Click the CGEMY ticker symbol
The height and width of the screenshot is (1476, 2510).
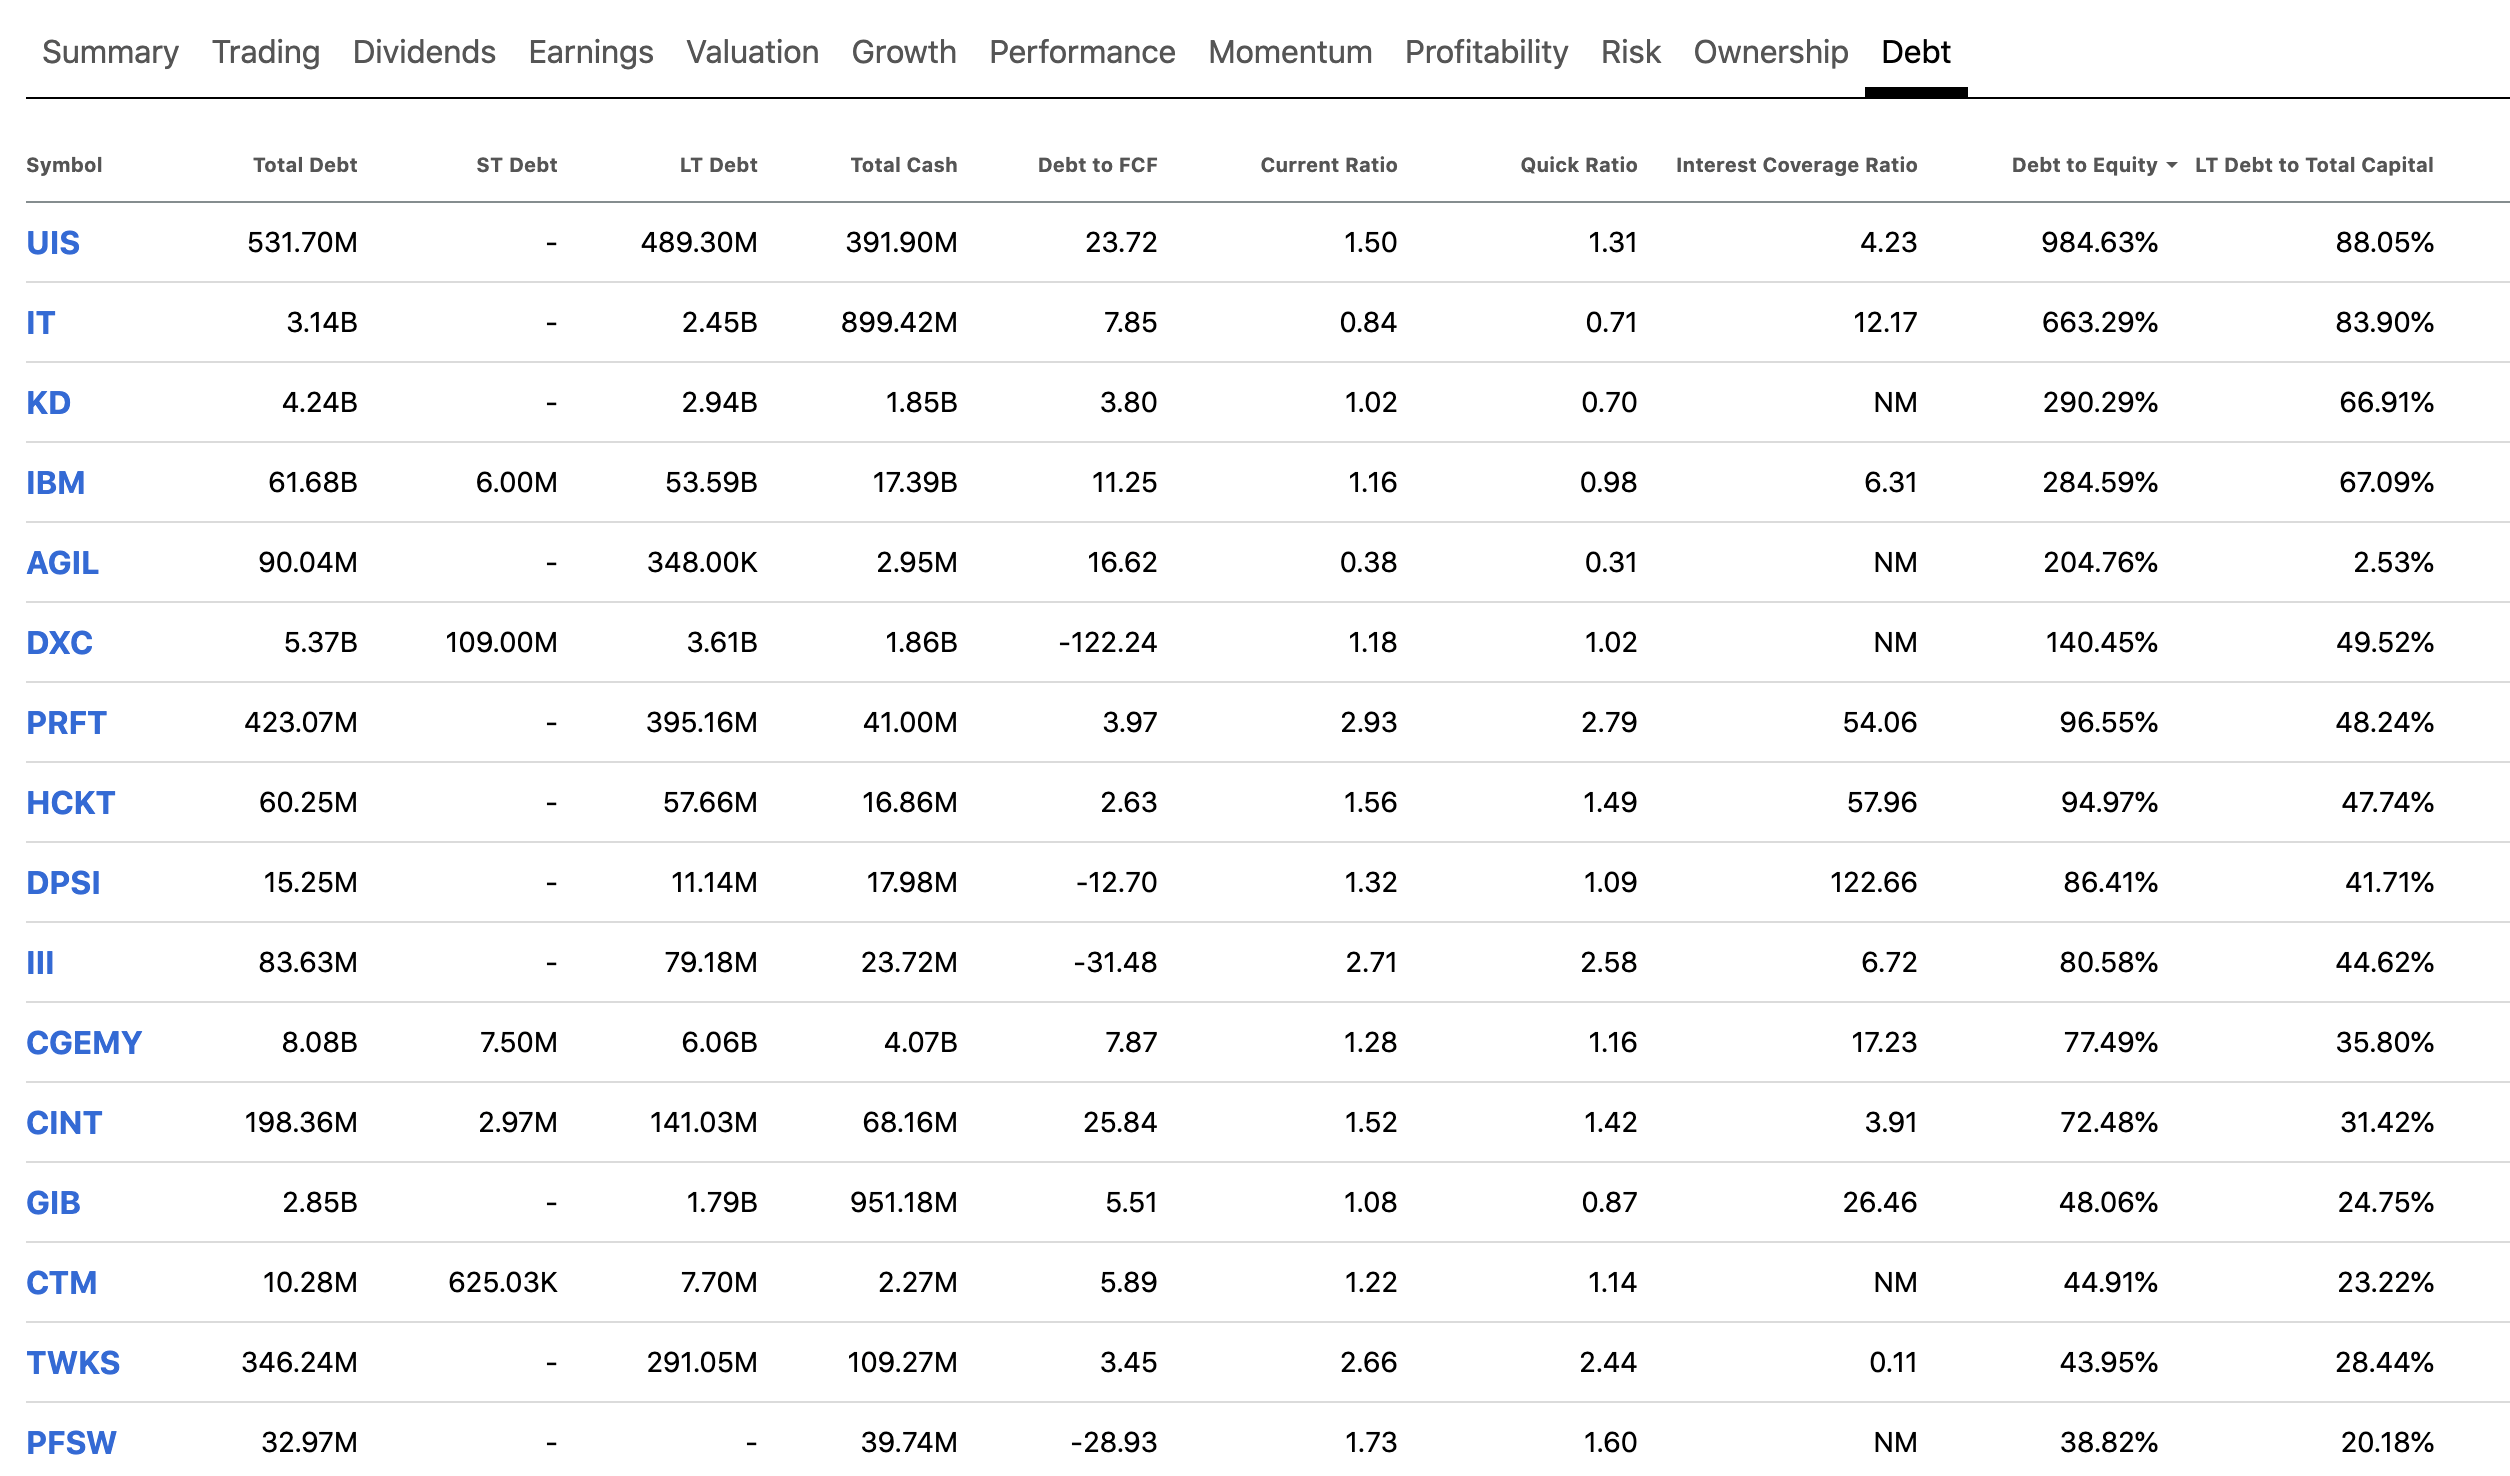(x=84, y=1042)
